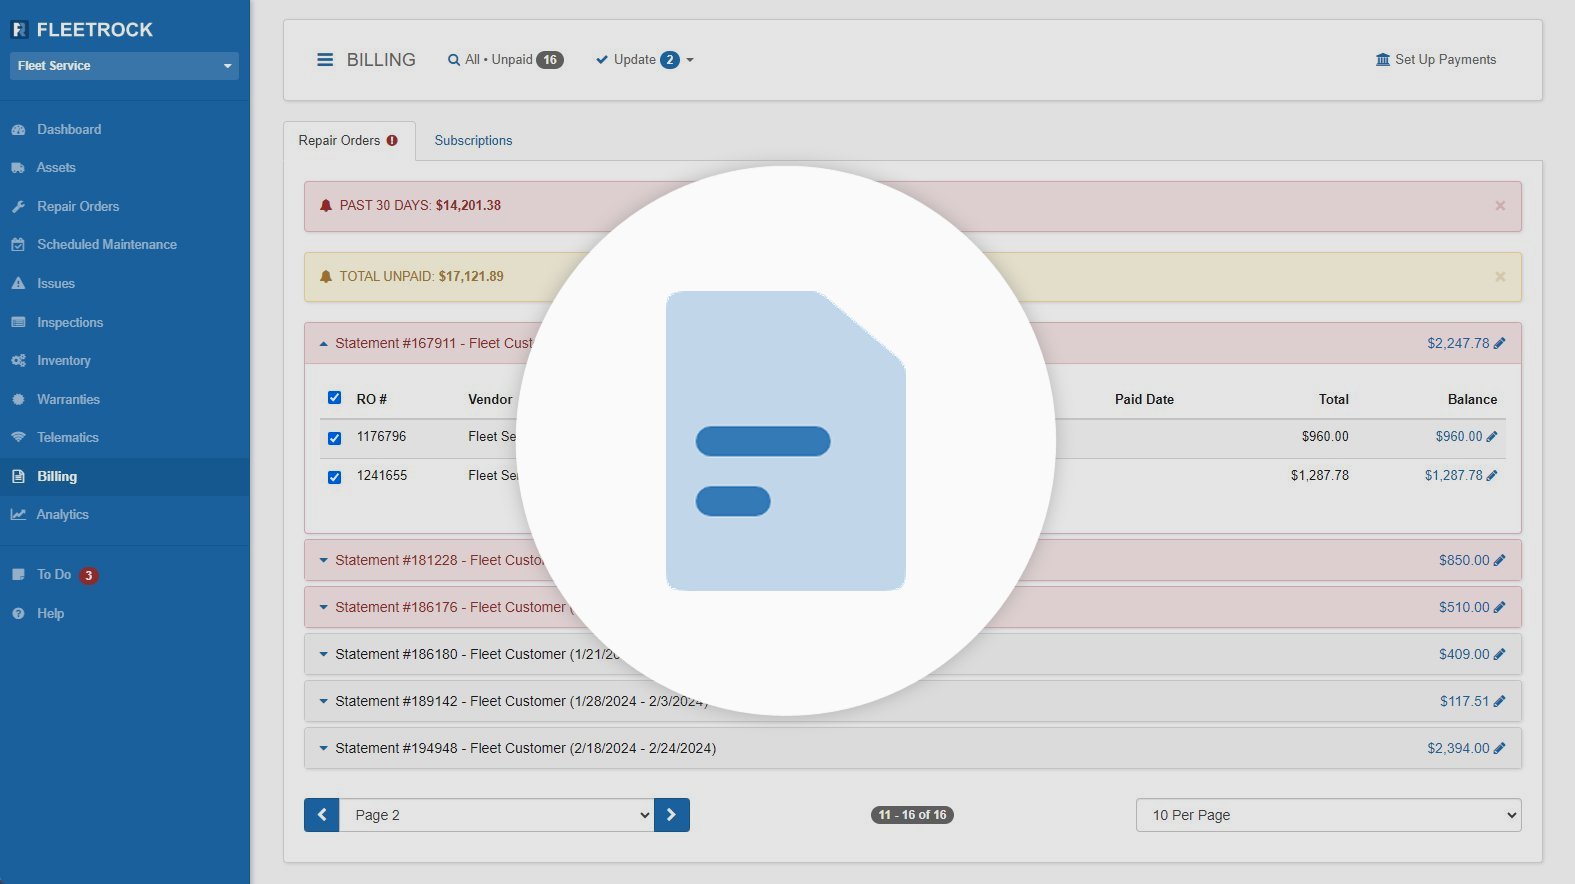Click pencil icon next to $117.51
This screenshot has height=884, width=1575.
(x=1499, y=702)
